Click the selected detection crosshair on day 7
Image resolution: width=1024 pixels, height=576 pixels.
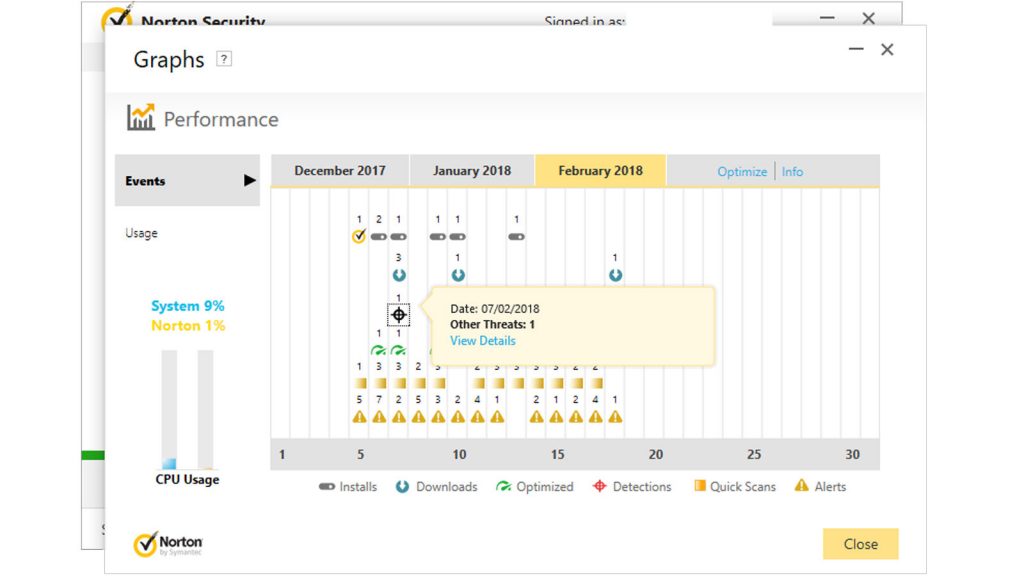tap(398, 315)
